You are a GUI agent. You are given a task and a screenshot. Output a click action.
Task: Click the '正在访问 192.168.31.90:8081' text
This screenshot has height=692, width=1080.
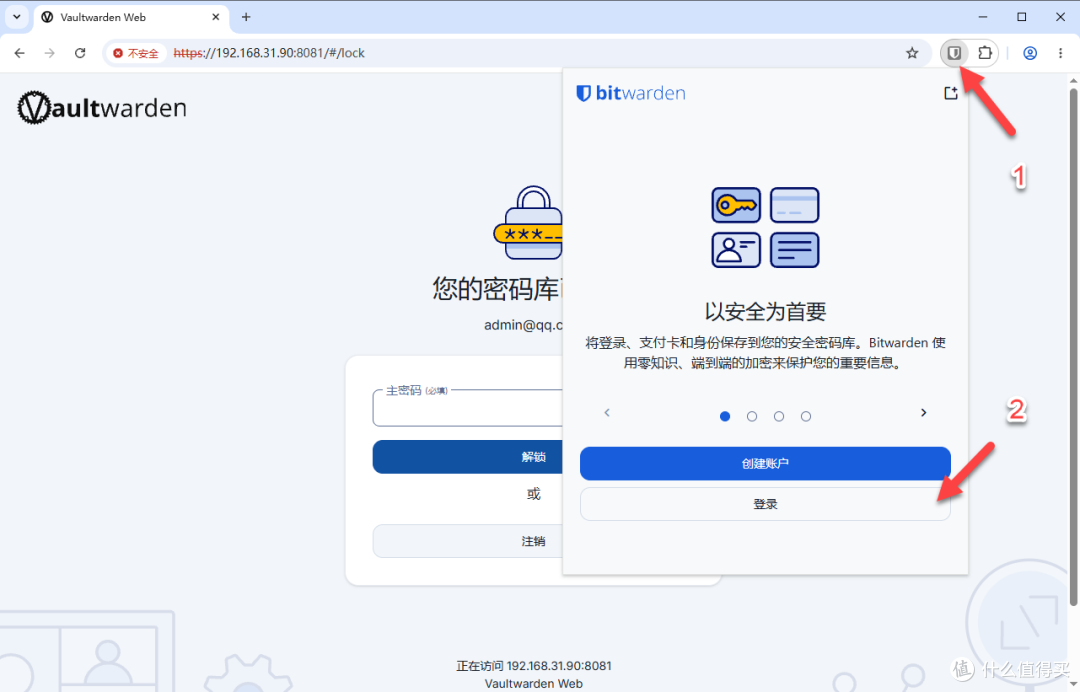click(534, 666)
